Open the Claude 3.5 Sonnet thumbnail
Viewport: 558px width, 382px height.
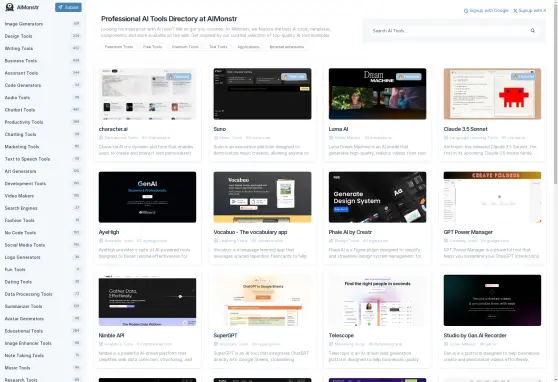coord(492,94)
